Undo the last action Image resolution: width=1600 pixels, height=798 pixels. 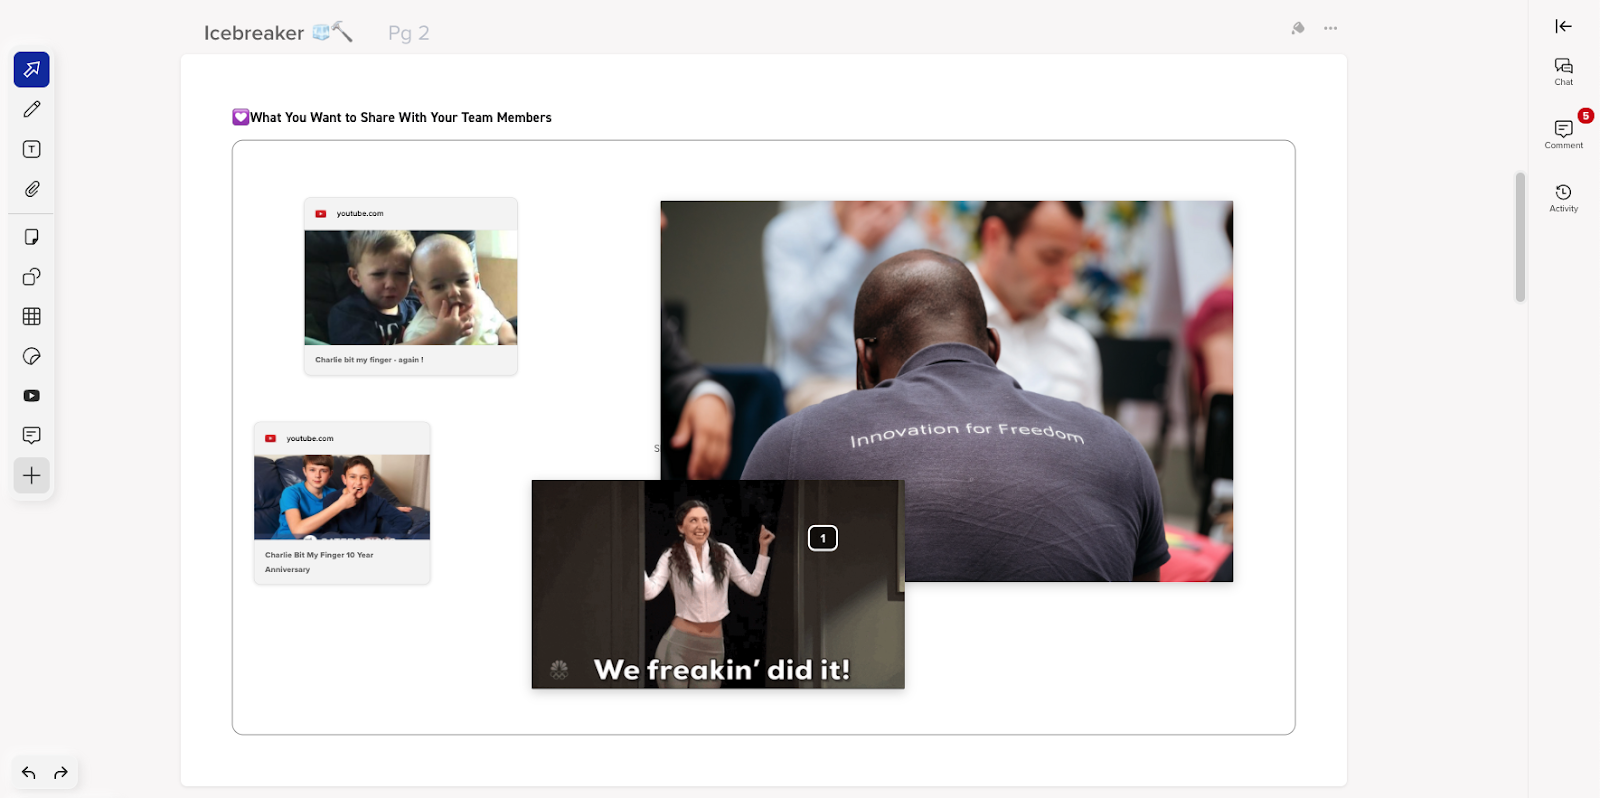pos(29,773)
